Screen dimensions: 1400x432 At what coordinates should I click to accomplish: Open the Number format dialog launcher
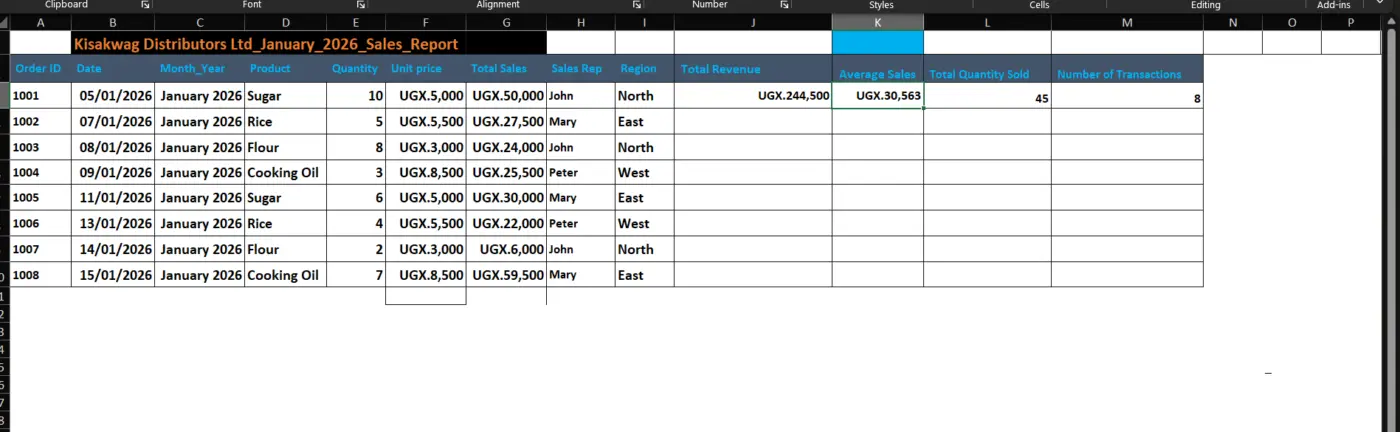pyautogui.click(x=784, y=5)
